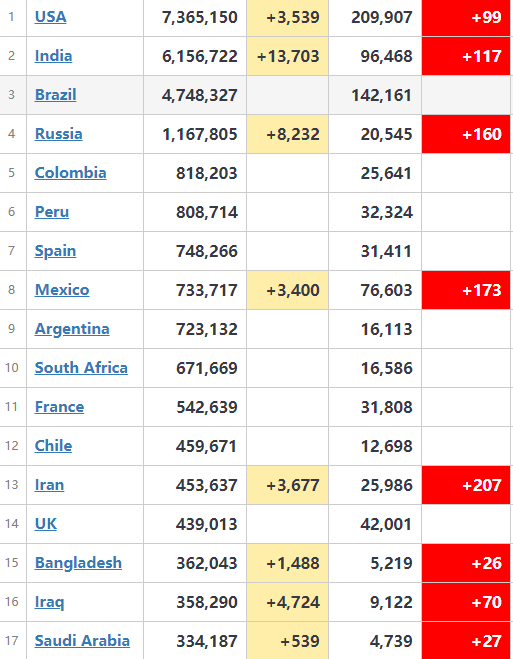Image resolution: width=513 pixels, height=659 pixels.
Task: Click Iran's red +207 new deaths cell
Action: pyautogui.click(x=466, y=485)
